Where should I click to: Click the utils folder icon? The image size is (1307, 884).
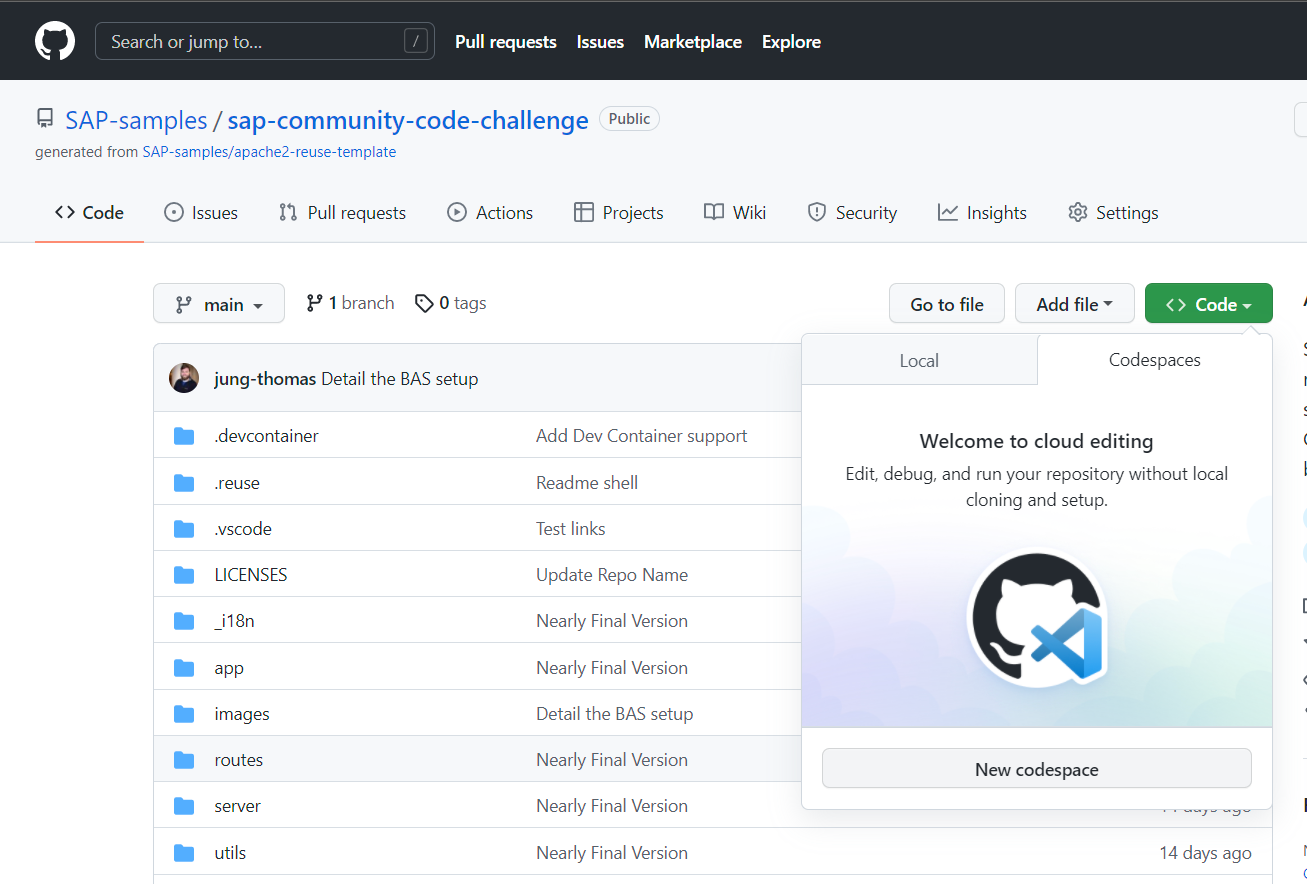pos(184,853)
